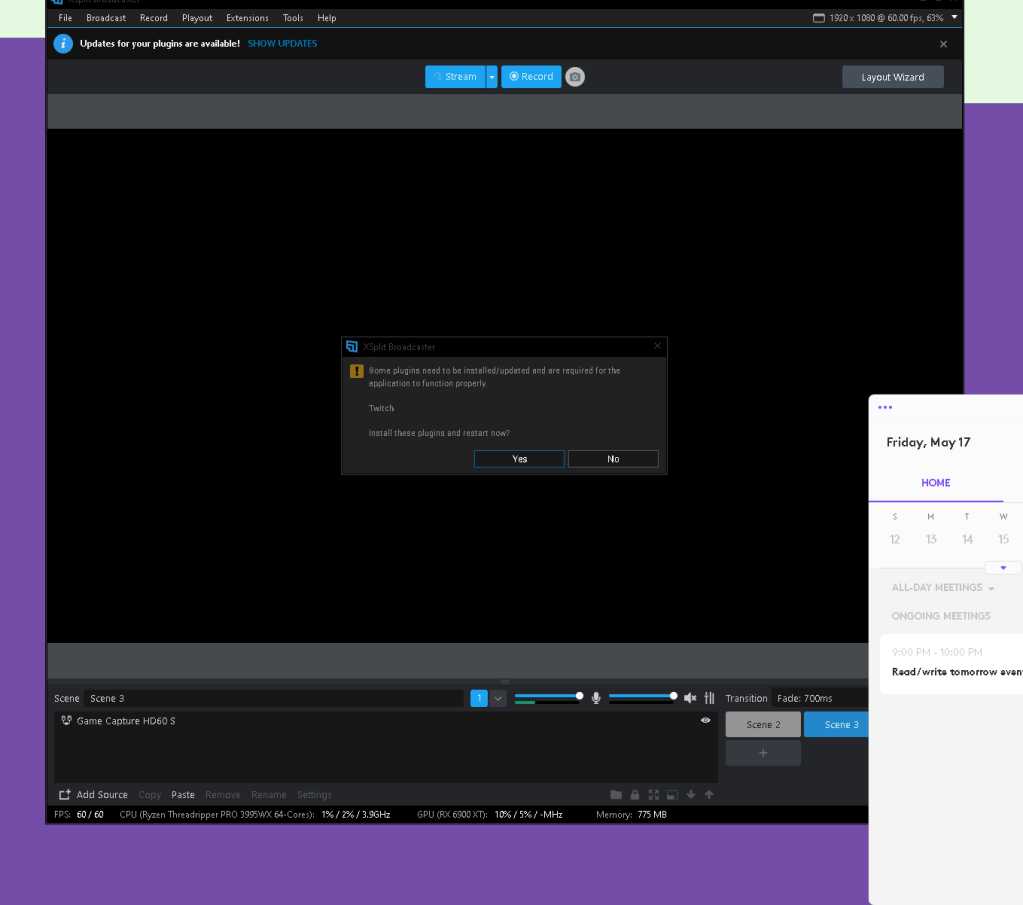Select the Game Capture HD60 S source row

(x=386, y=720)
